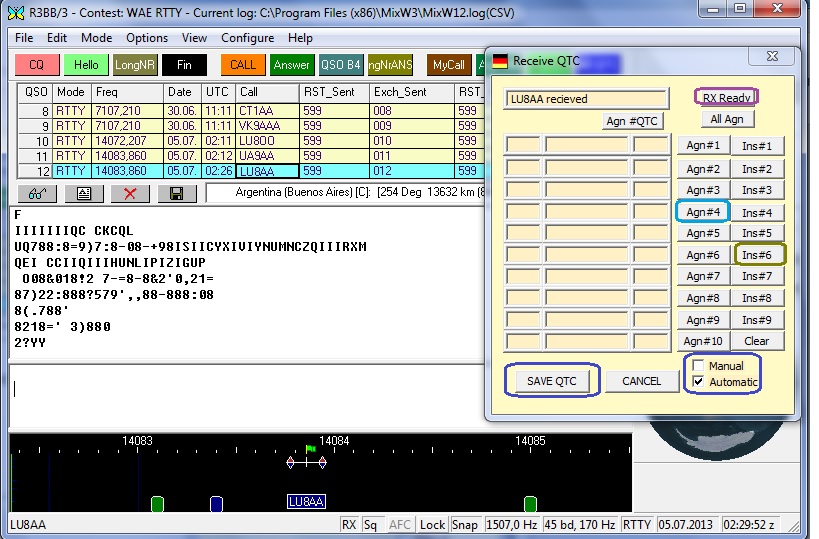Click the red CQ macro button
The image size is (819, 539).
[37, 65]
